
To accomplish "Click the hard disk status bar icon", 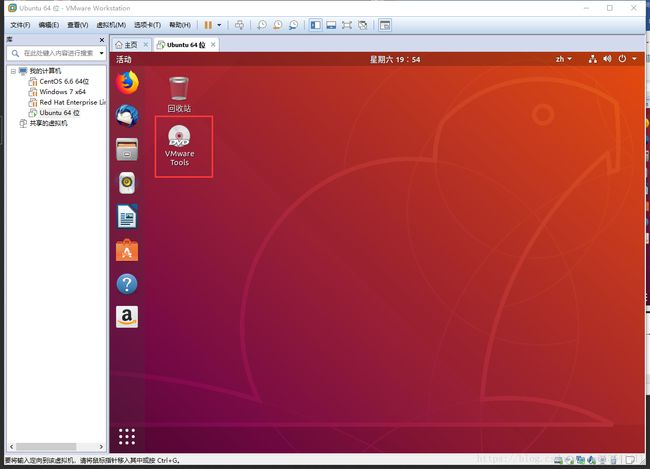I will click(559, 459).
